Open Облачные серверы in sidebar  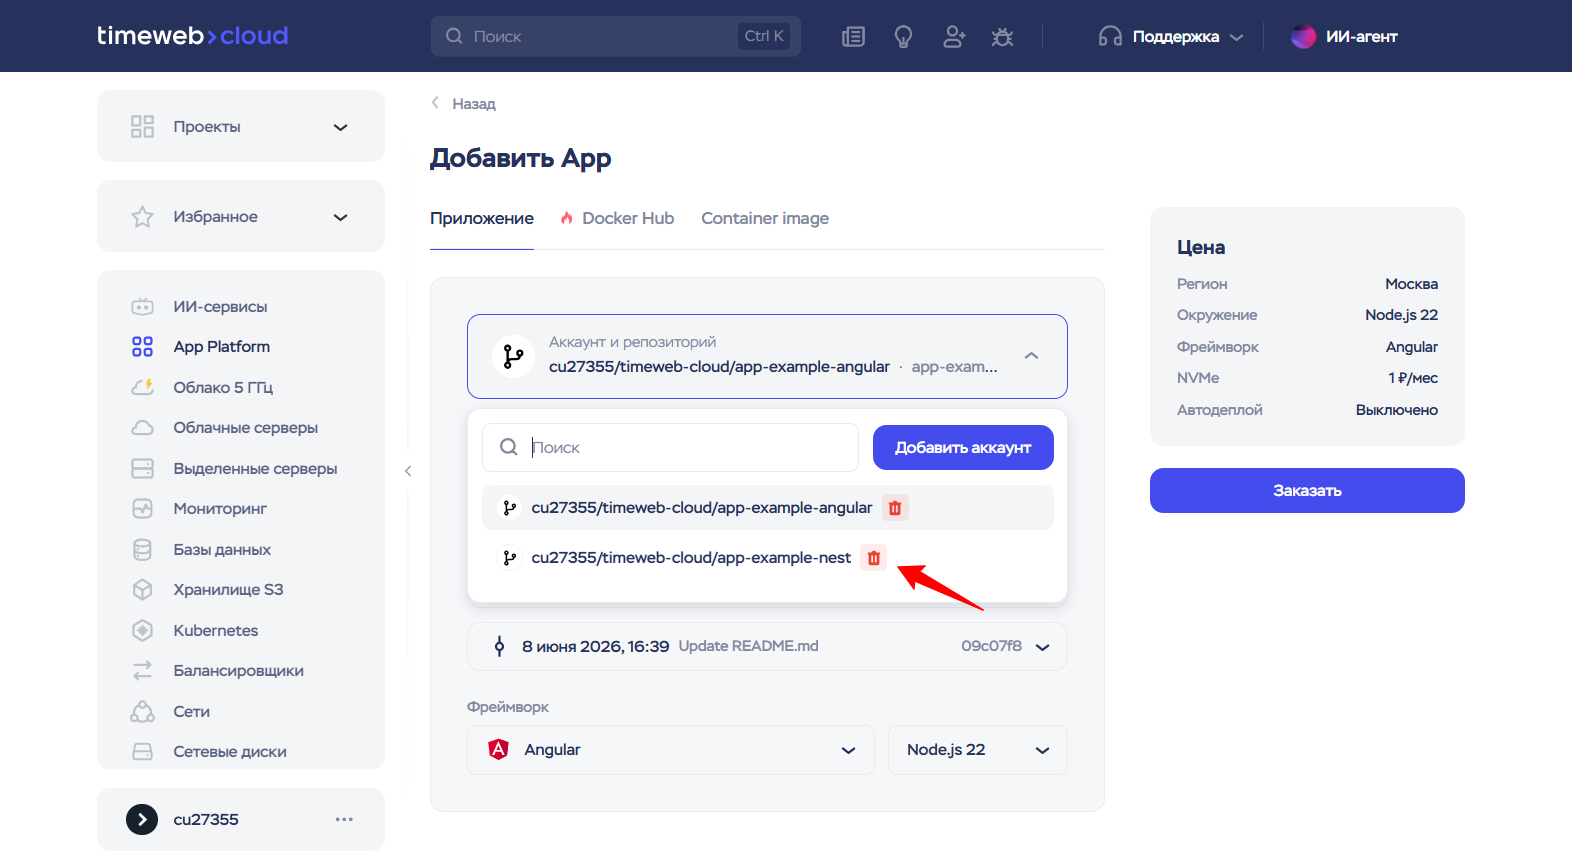(245, 427)
